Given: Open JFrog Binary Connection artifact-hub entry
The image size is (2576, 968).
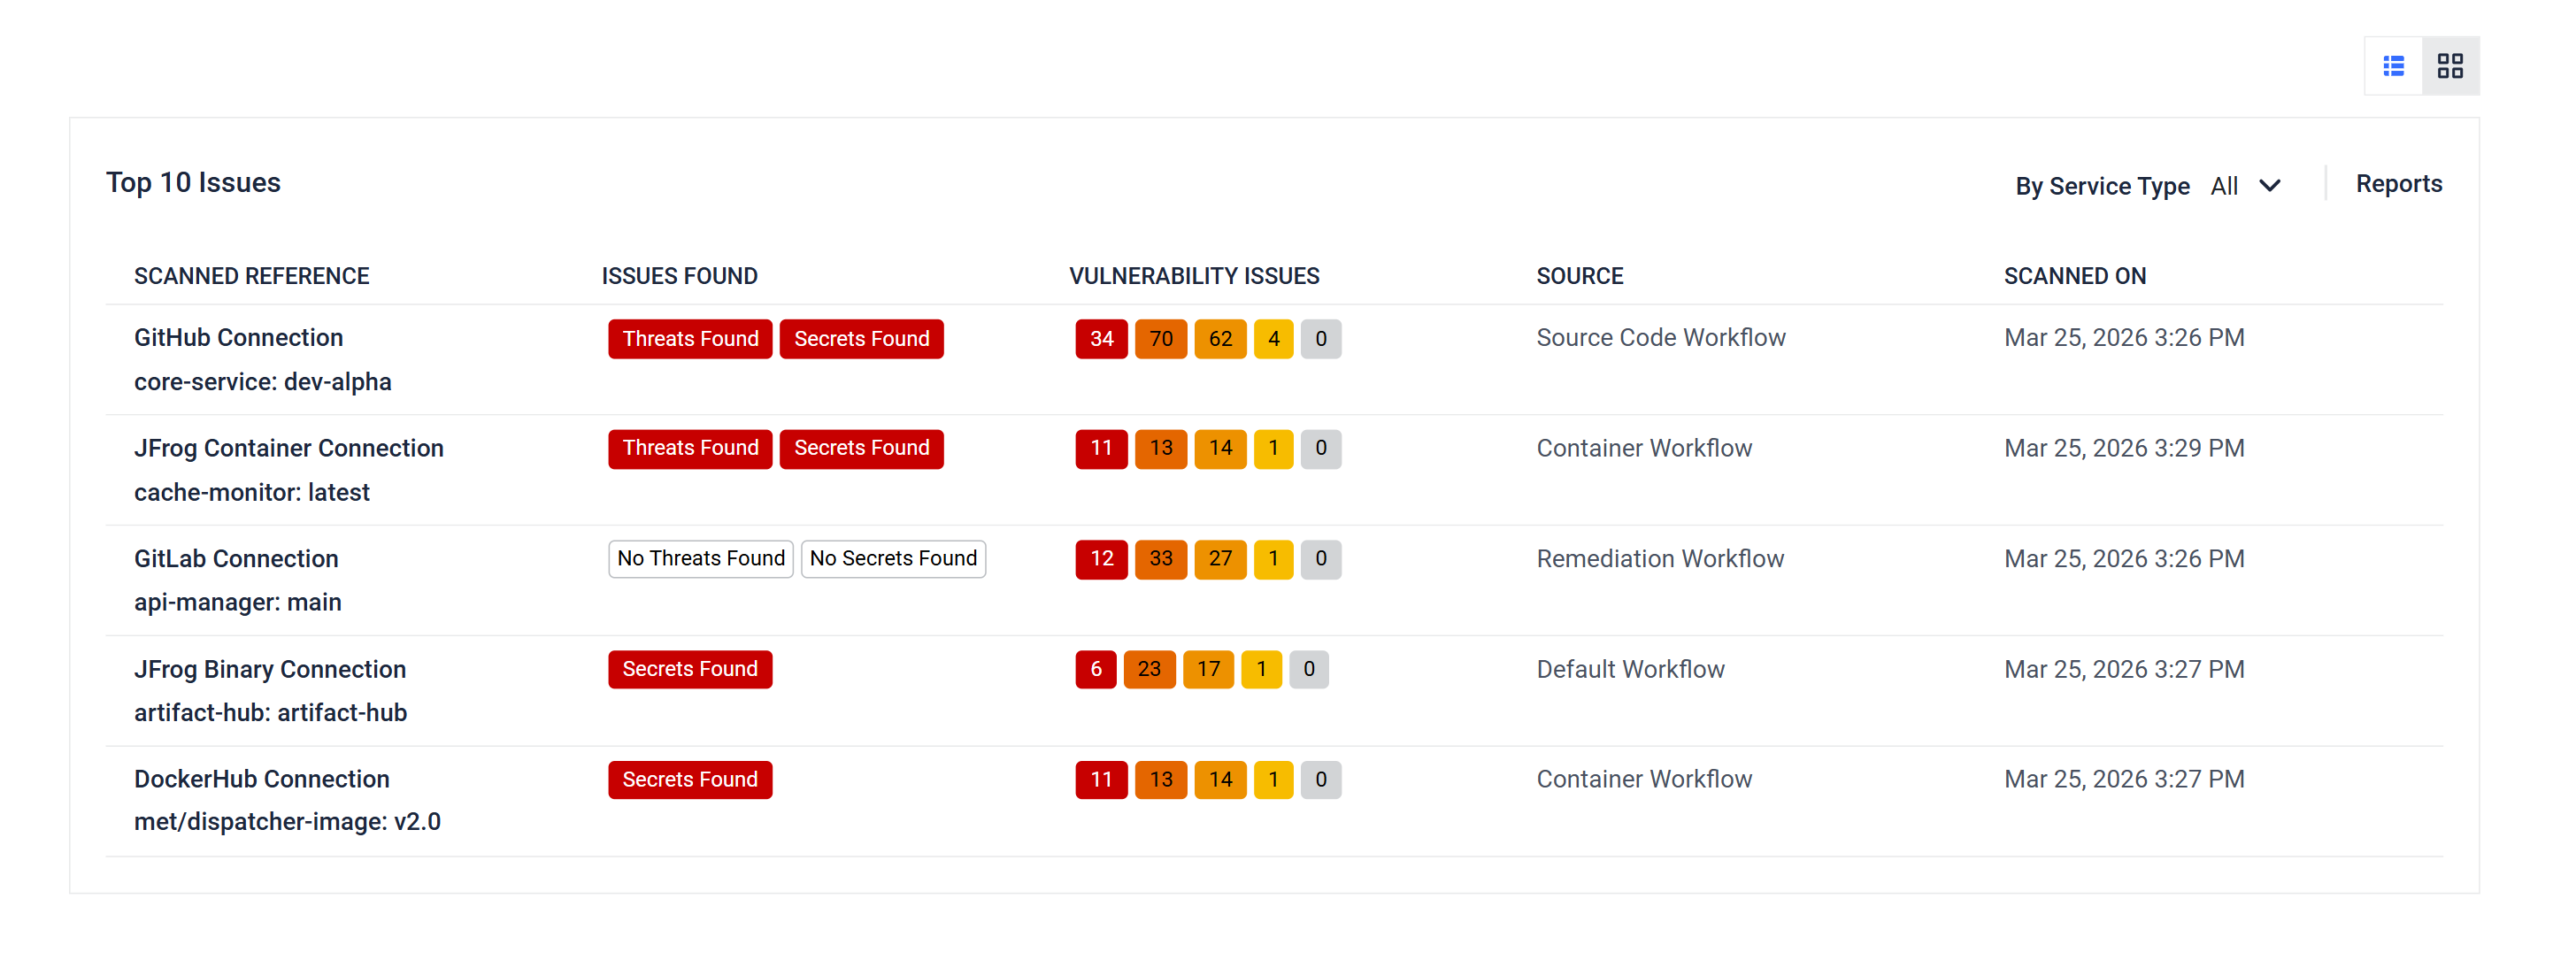Looking at the screenshot, I should (x=269, y=669).
